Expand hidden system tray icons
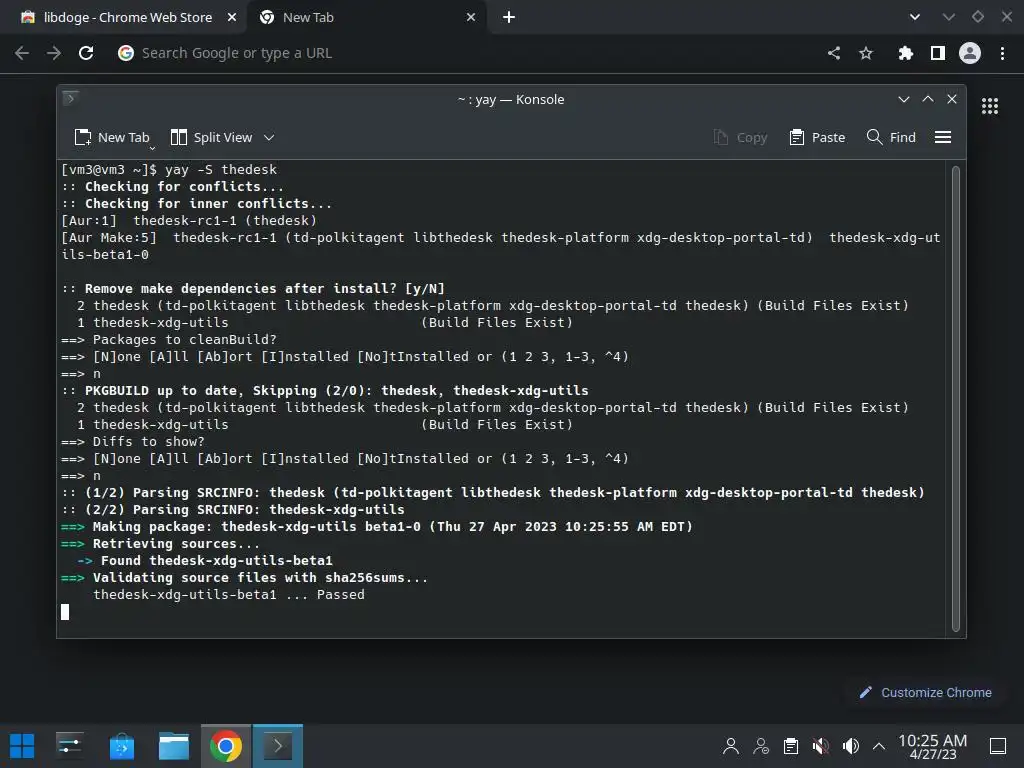Image resolution: width=1024 pixels, height=768 pixels. pos(879,746)
